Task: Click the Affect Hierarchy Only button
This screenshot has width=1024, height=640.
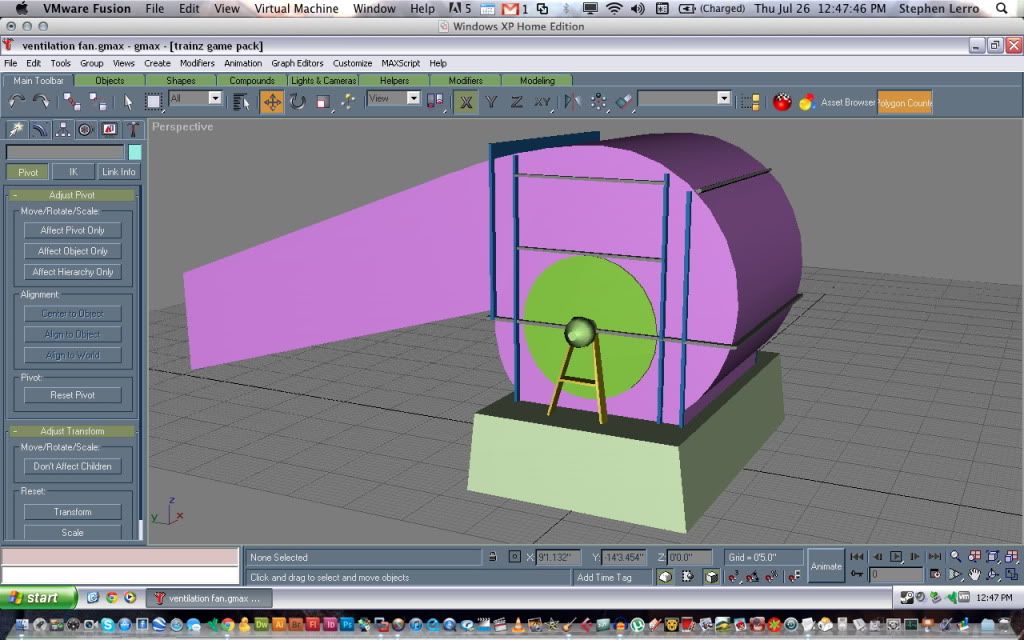Action: (x=72, y=272)
